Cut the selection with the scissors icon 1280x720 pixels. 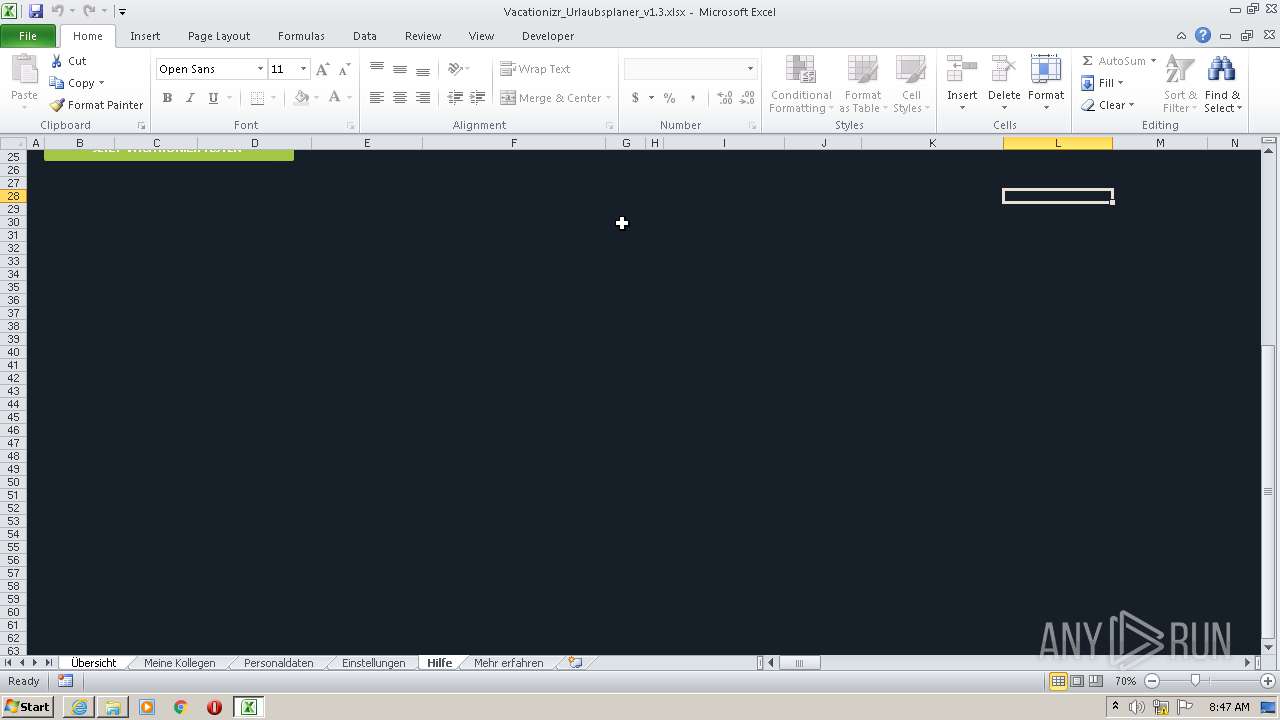click(69, 61)
